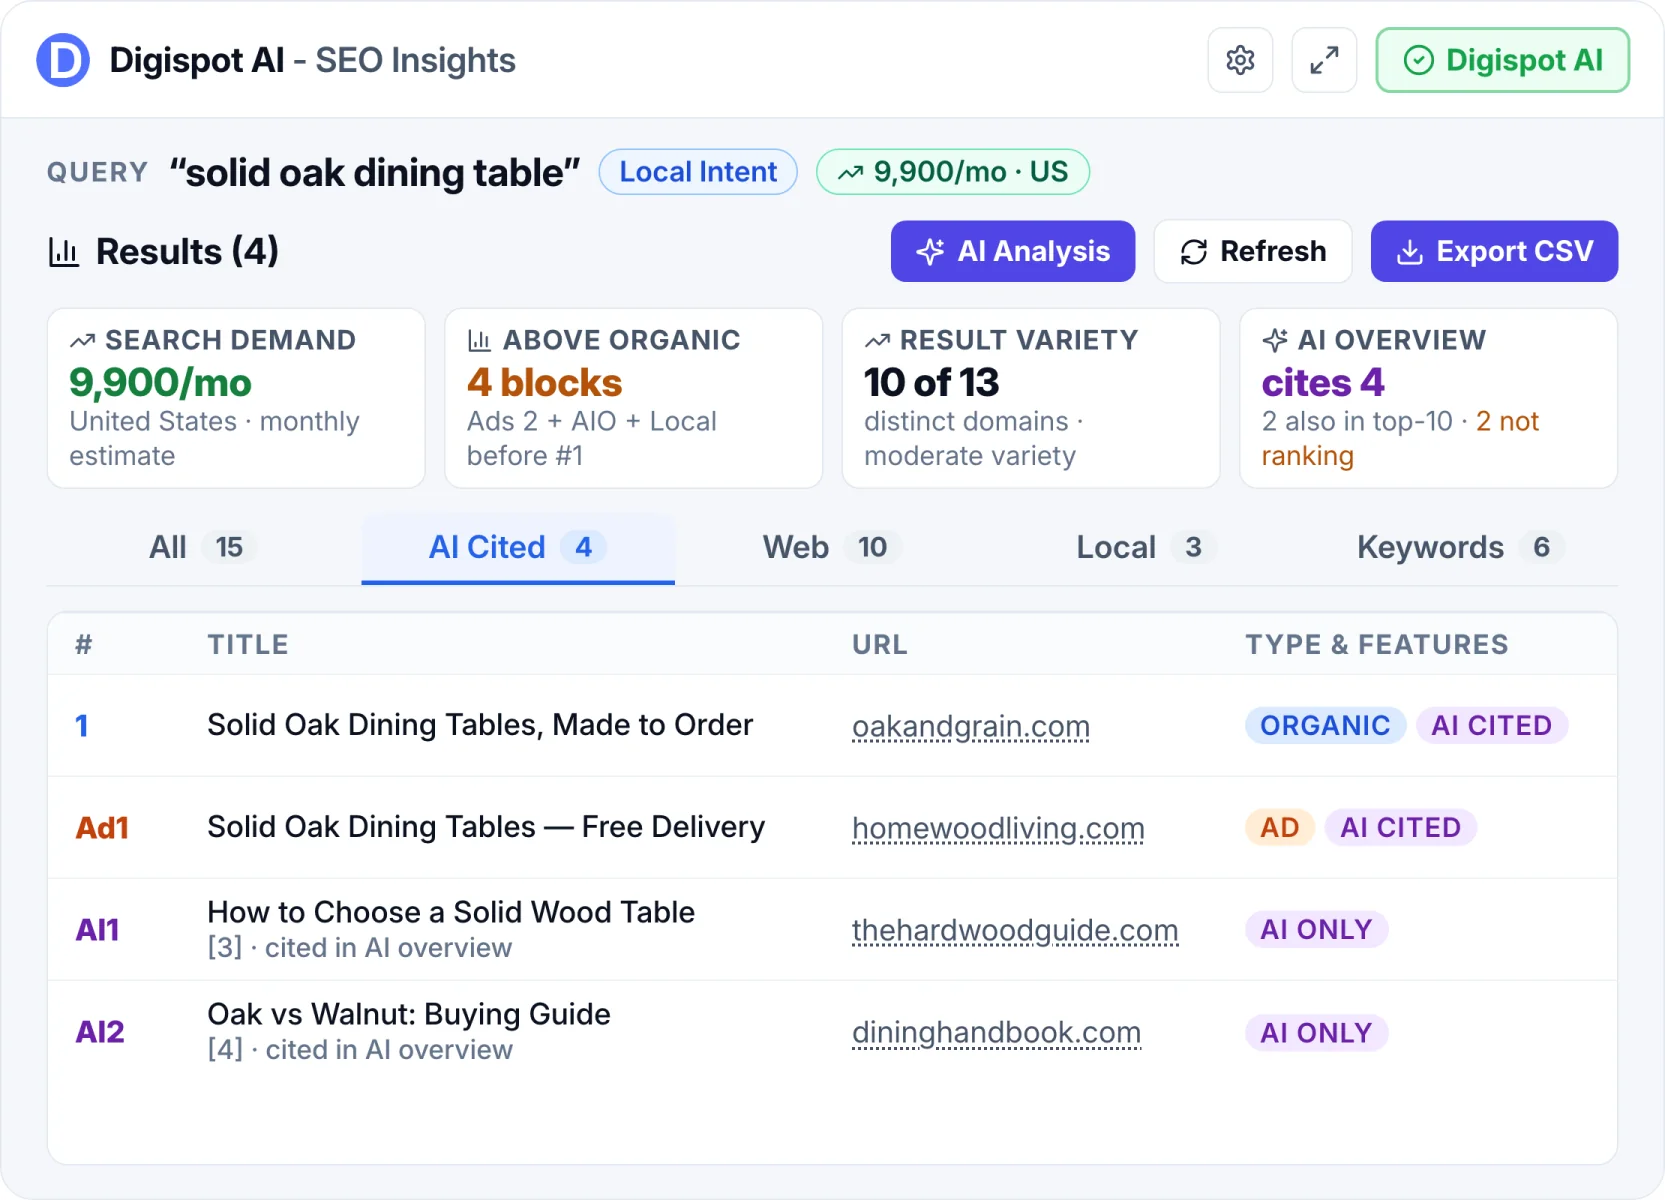Select 'Solid Oak Dining Tables — Free Delivery' title
The height and width of the screenshot is (1200, 1665).
[x=486, y=827]
